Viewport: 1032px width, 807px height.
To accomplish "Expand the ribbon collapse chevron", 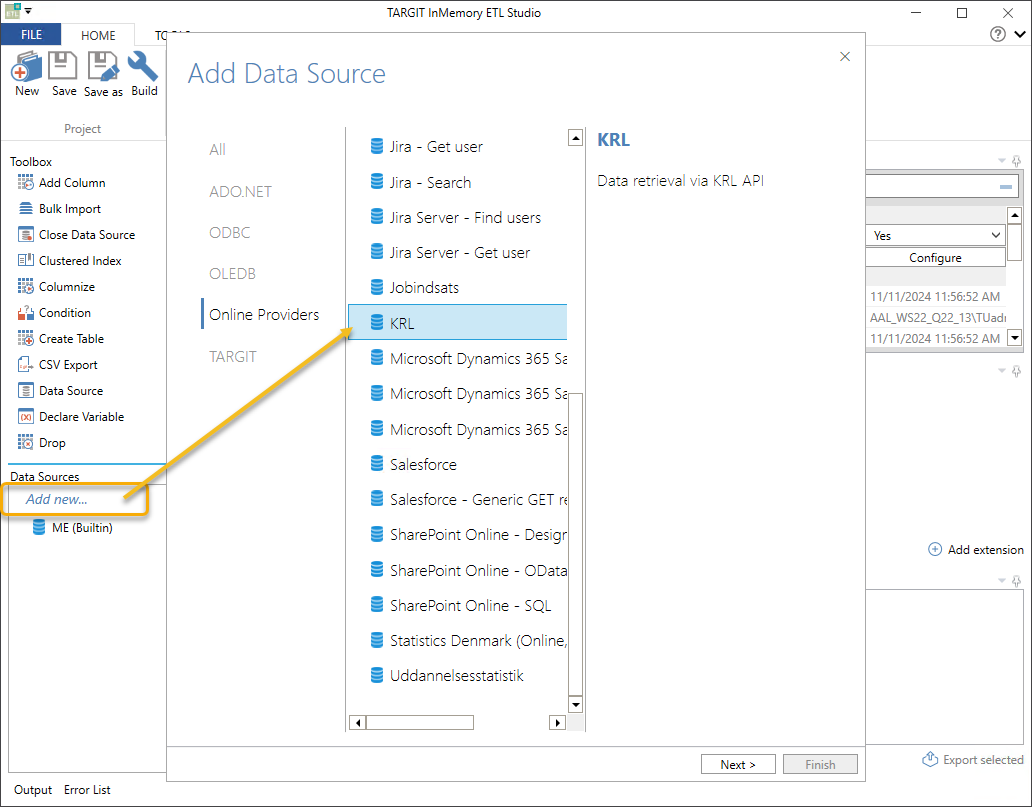I will click(x=1019, y=34).
